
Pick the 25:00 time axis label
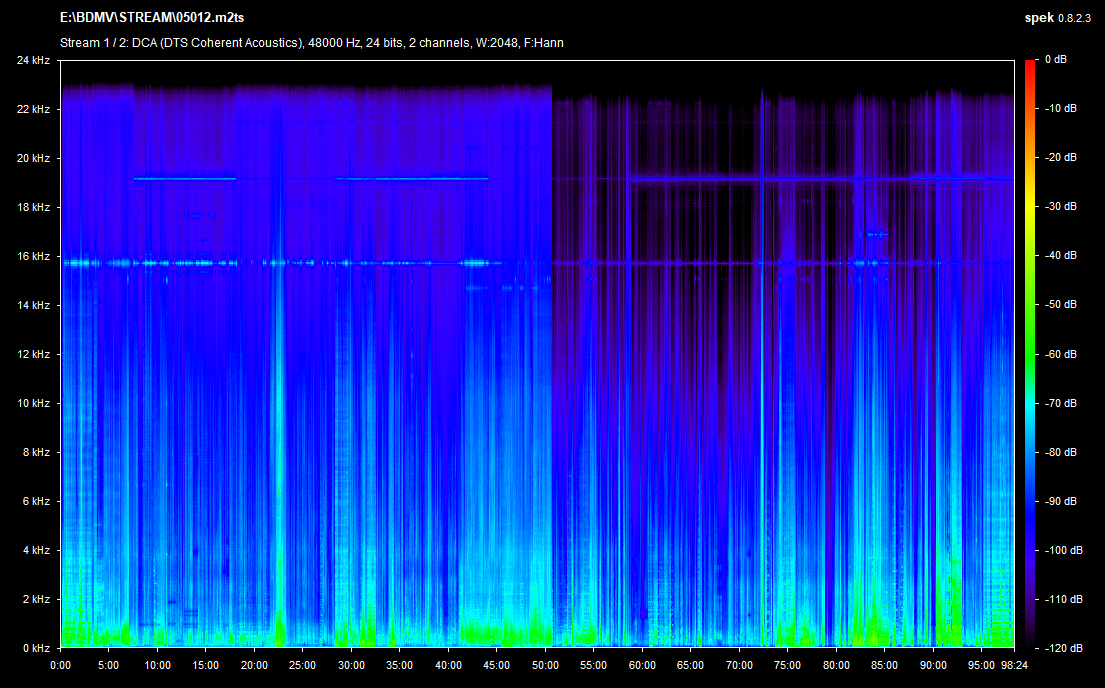pos(302,664)
